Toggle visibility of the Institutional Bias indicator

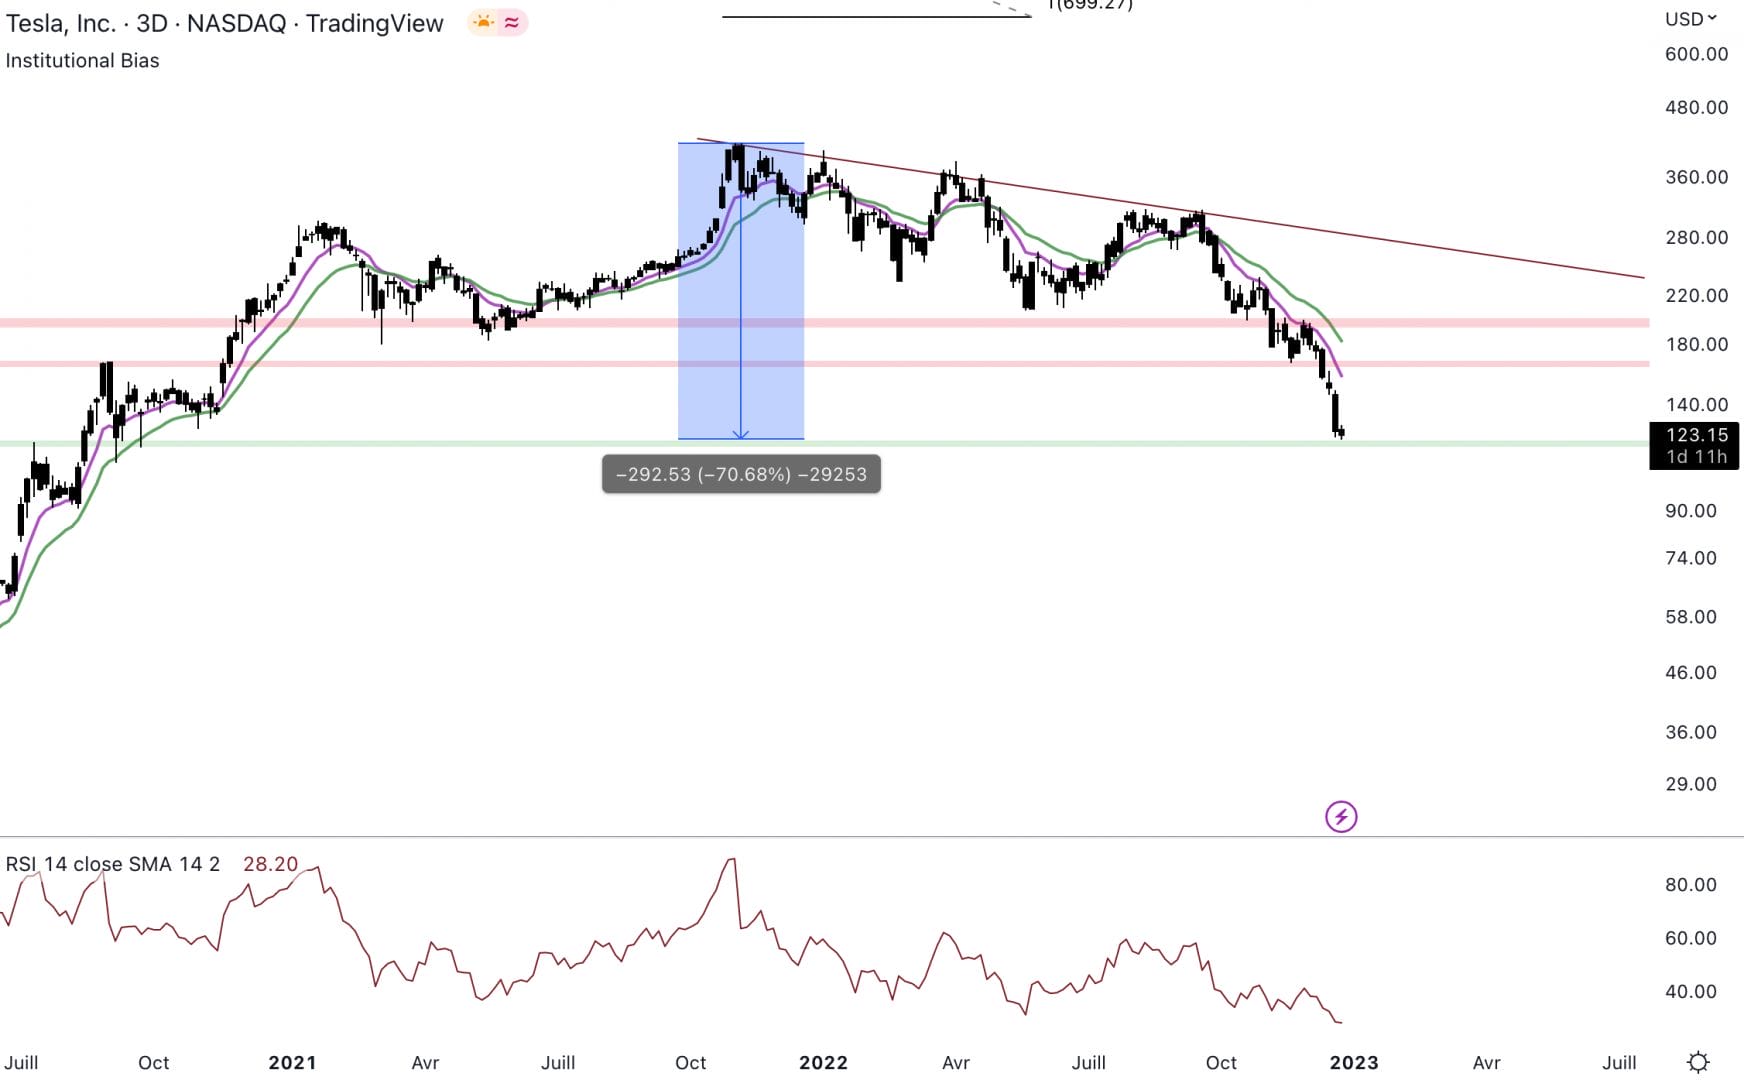(x=81, y=60)
